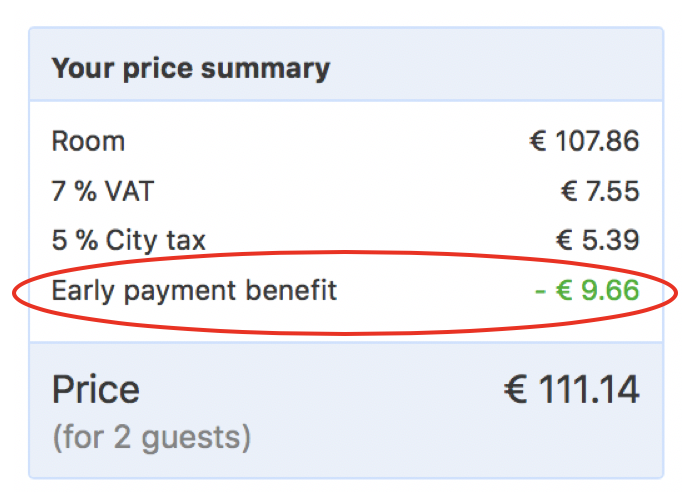
Task: Click the "Your price summary" heading
Action: [190, 69]
